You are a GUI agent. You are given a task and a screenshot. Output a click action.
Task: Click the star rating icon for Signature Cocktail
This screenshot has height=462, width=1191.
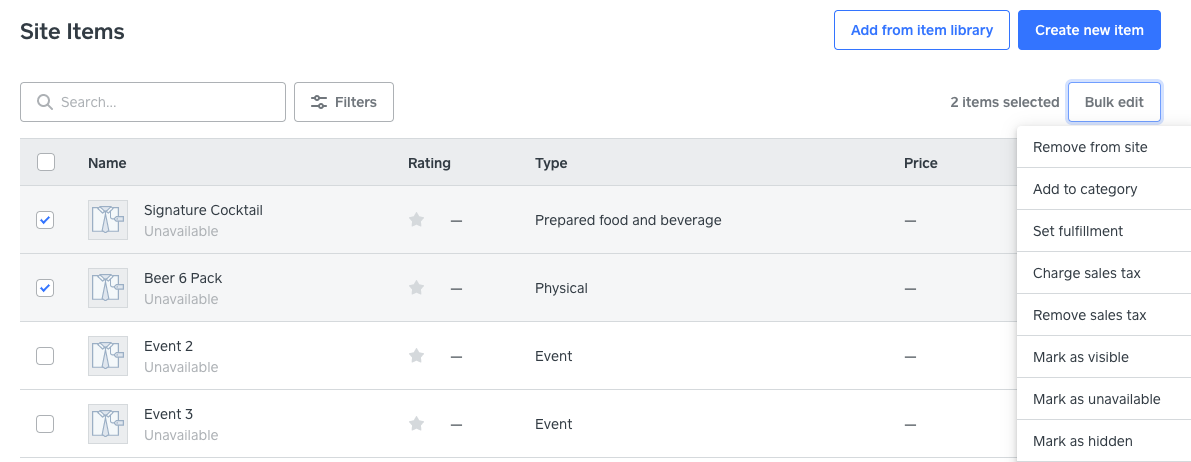pyautogui.click(x=417, y=220)
